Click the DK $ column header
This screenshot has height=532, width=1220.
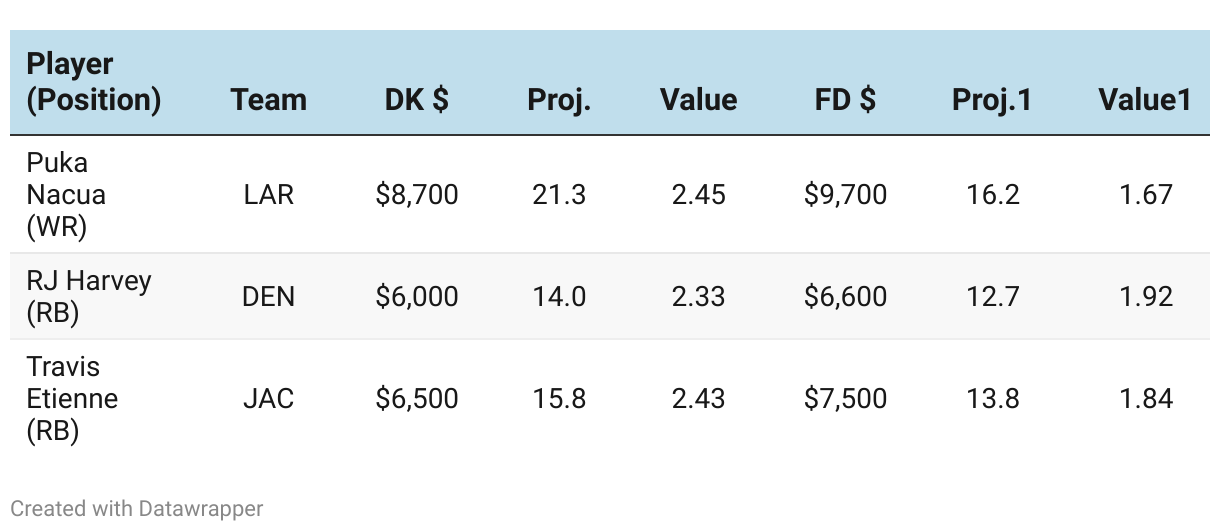[416, 100]
